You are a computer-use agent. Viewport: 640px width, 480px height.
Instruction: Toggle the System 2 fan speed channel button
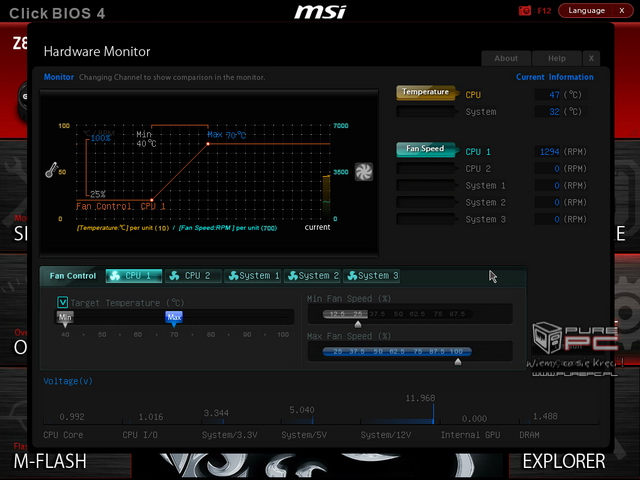(x=426, y=202)
